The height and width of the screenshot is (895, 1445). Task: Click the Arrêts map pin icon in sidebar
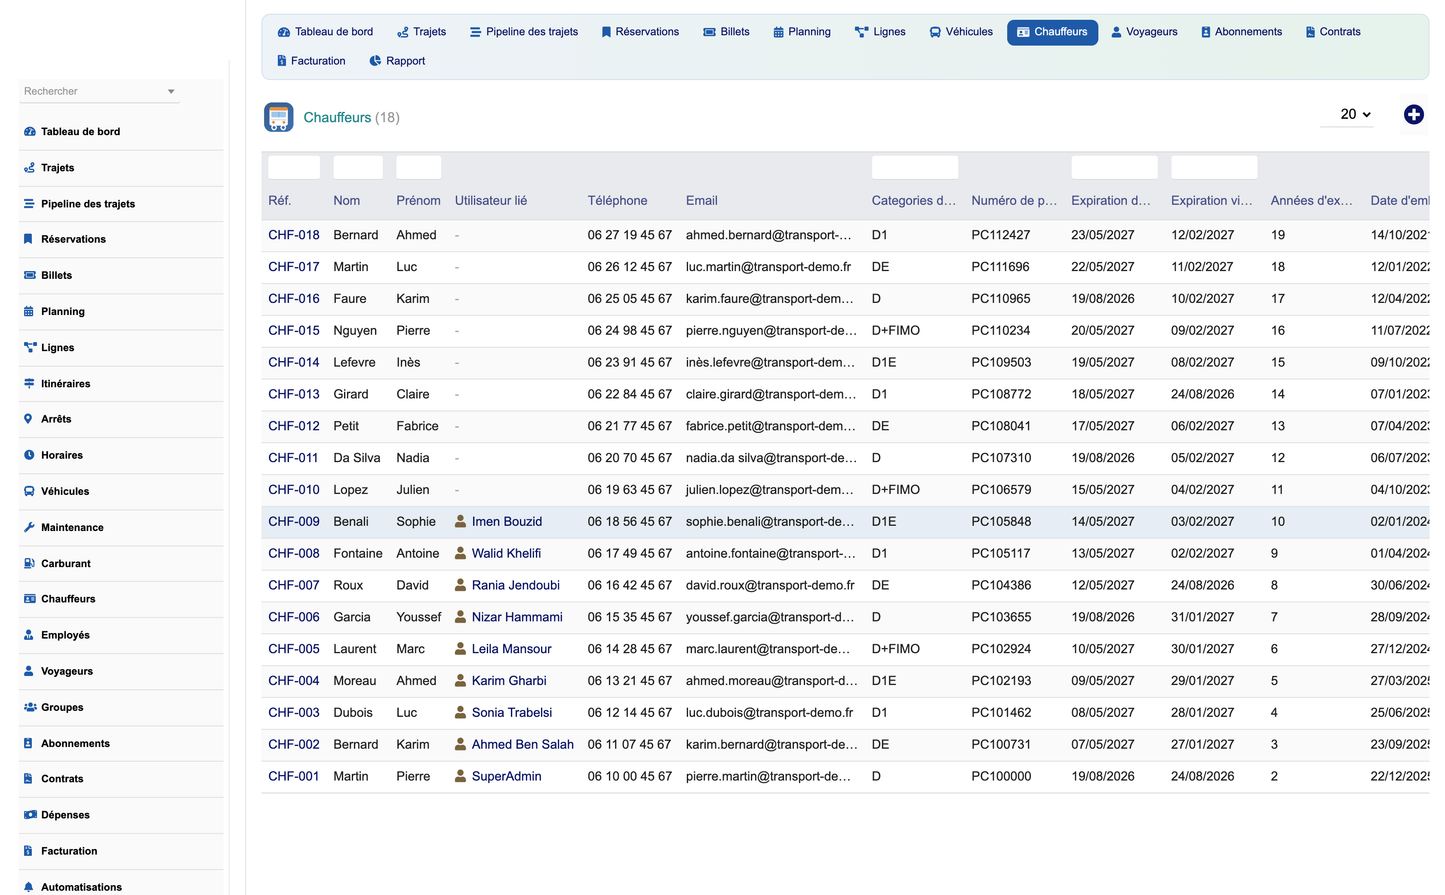tap(29, 419)
